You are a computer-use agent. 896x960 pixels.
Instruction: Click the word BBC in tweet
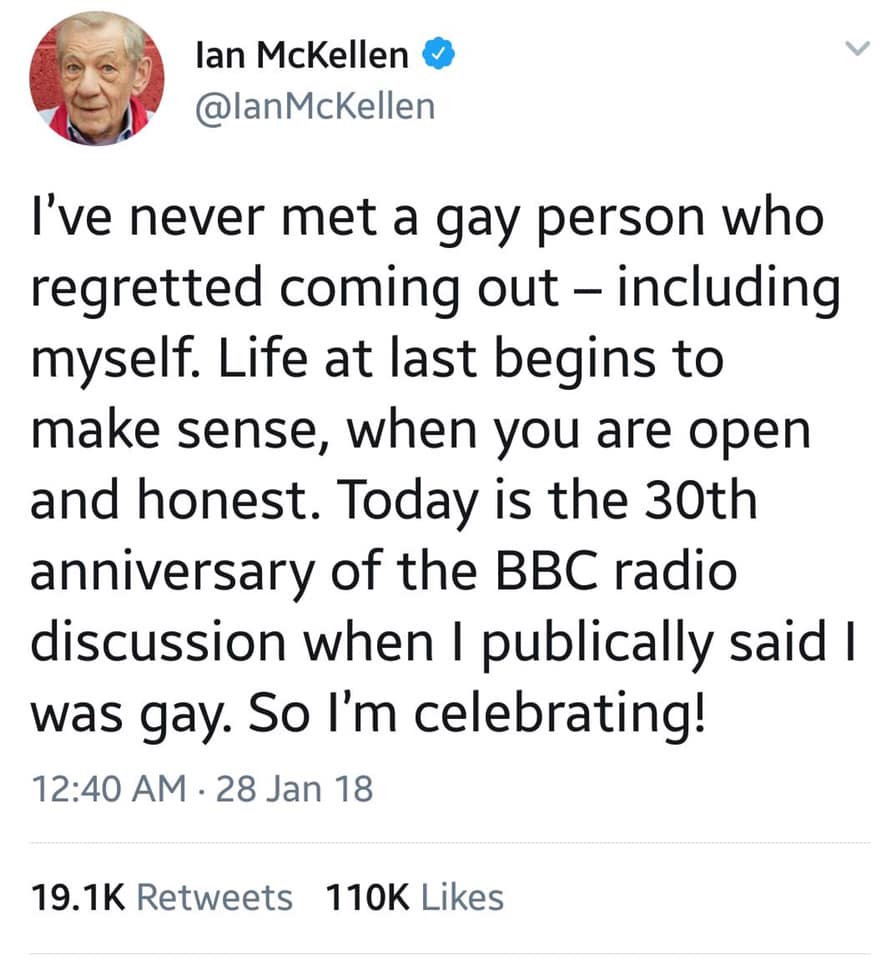tap(548, 572)
